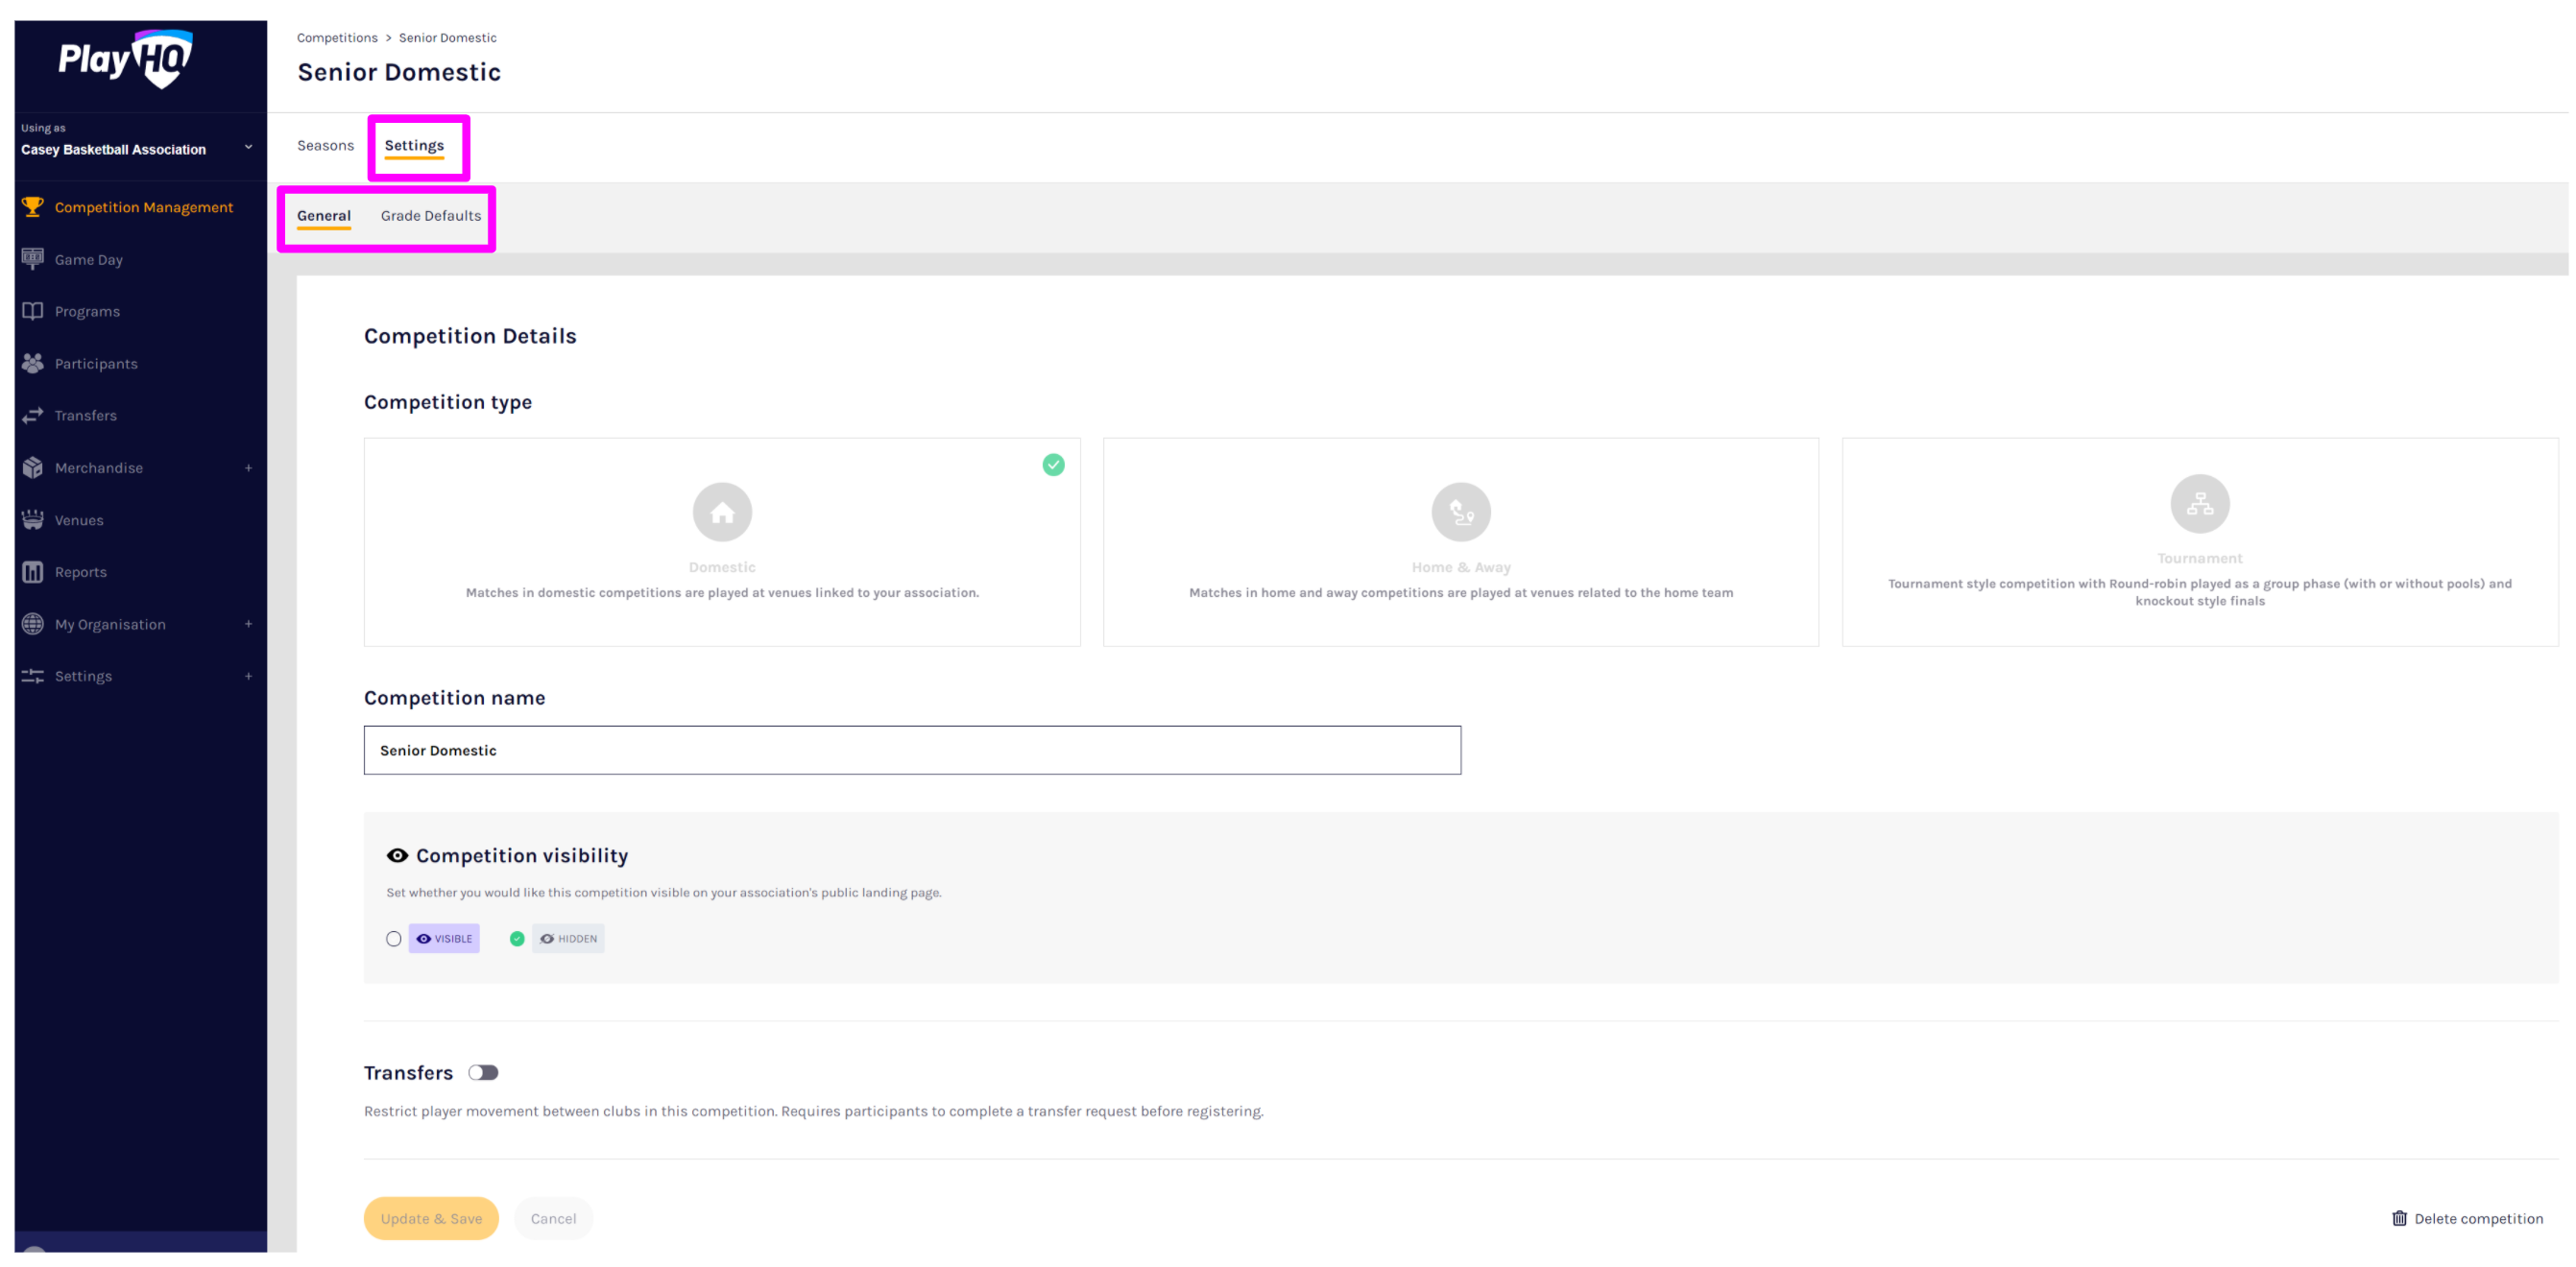The image size is (2576, 1267).
Task: Select the Transfers arrows icon
Action: [33, 415]
